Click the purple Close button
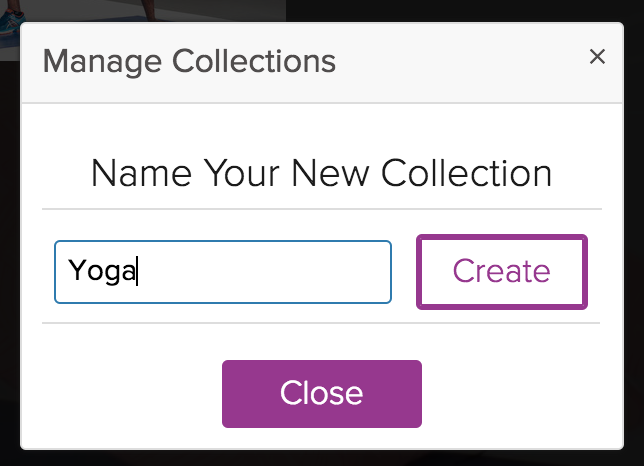This screenshot has height=466, width=644. (322, 394)
